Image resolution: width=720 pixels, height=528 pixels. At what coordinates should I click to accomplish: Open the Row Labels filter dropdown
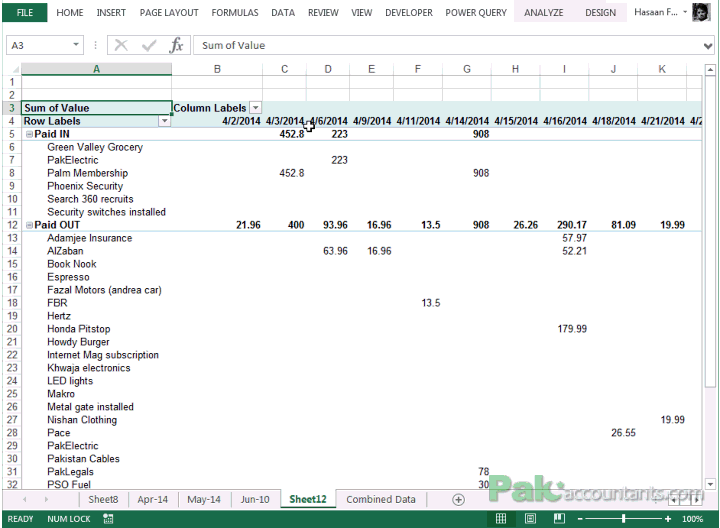[x=164, y=121]
